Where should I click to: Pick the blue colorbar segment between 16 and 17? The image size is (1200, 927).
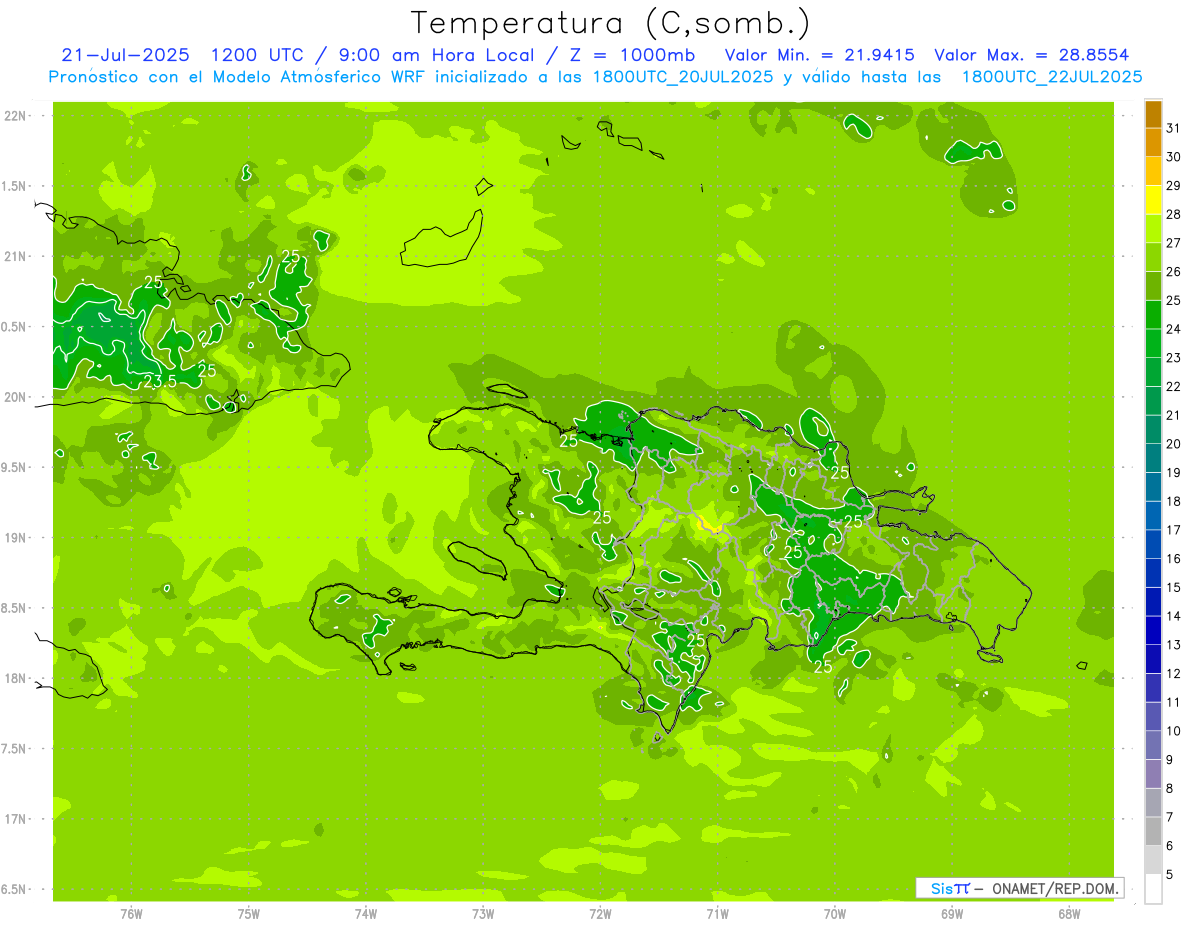pyautogui.click(x=1153, y=544)
